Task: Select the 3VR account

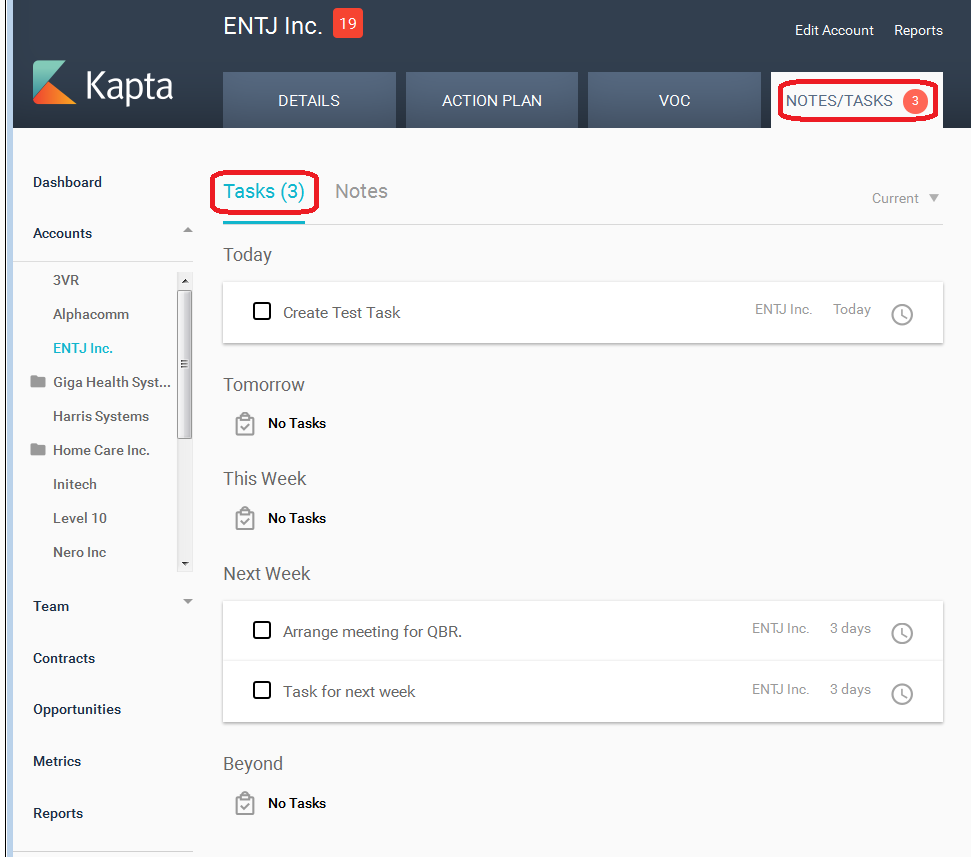Action: [66, 280]
